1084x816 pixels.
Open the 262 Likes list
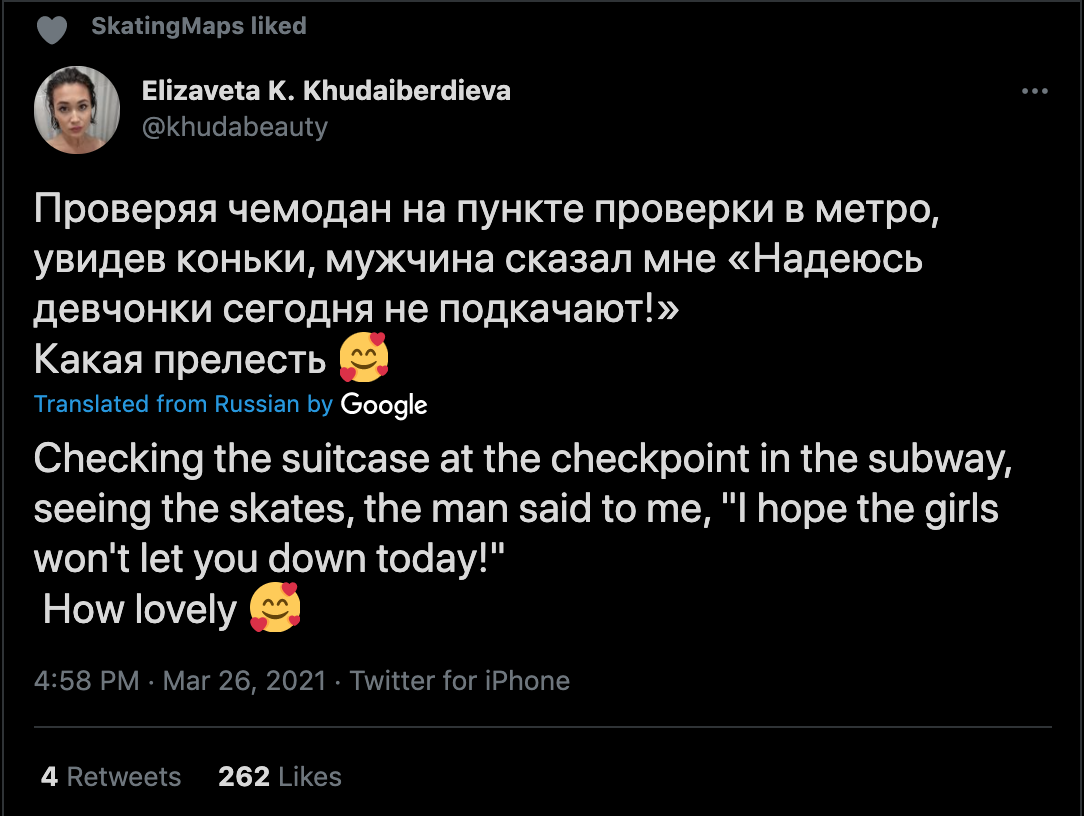(280, 776)
